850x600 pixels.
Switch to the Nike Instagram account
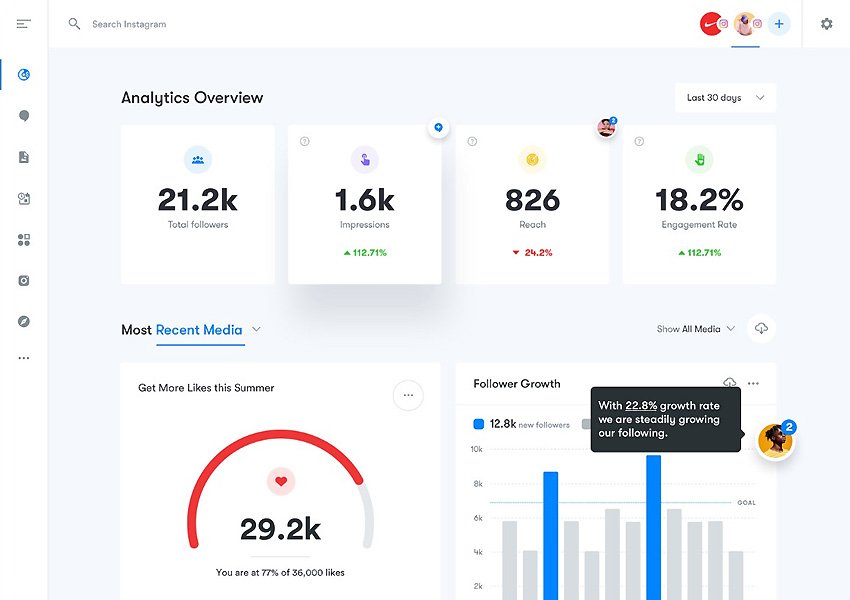point(712,24)
